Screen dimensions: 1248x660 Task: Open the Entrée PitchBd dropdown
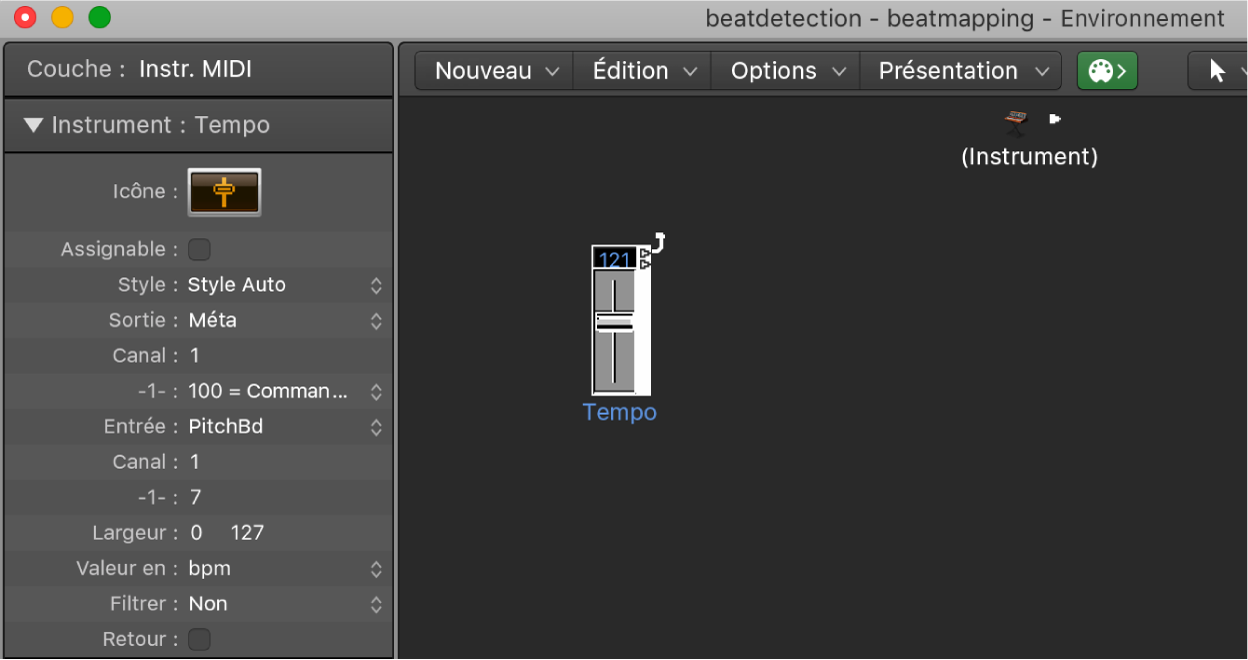[x=285, y=427]
